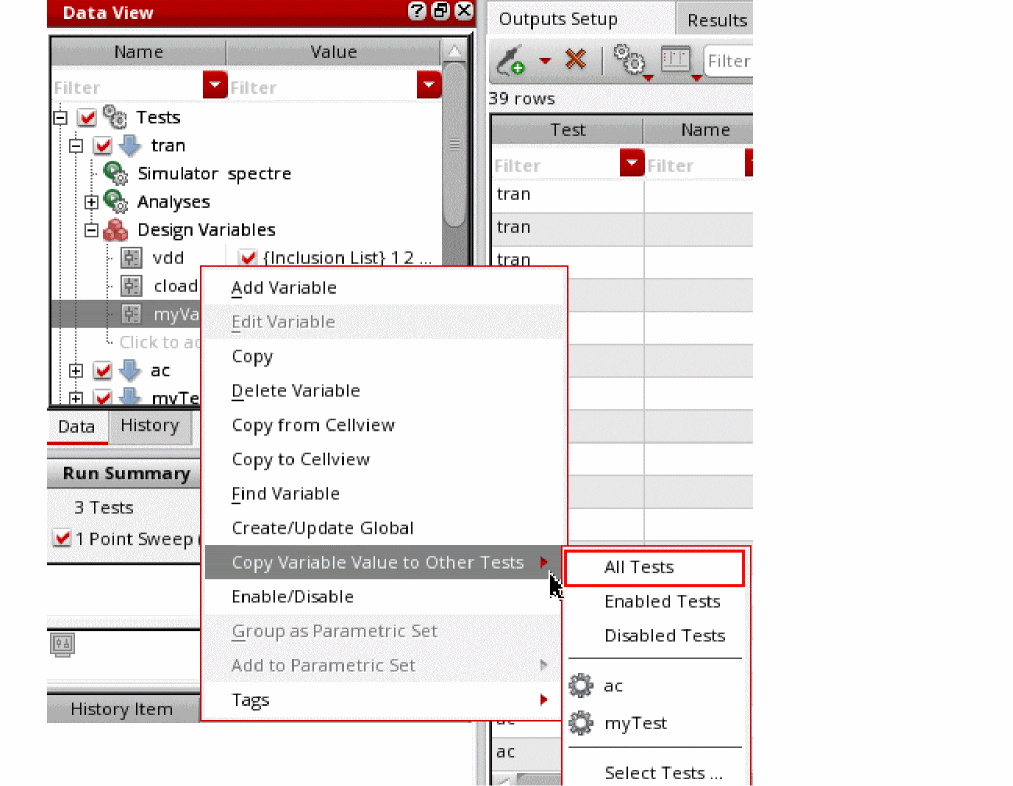Toggle the 1 Point Sweep checkbox
The image size is (1013, 786).
[62, 538]
